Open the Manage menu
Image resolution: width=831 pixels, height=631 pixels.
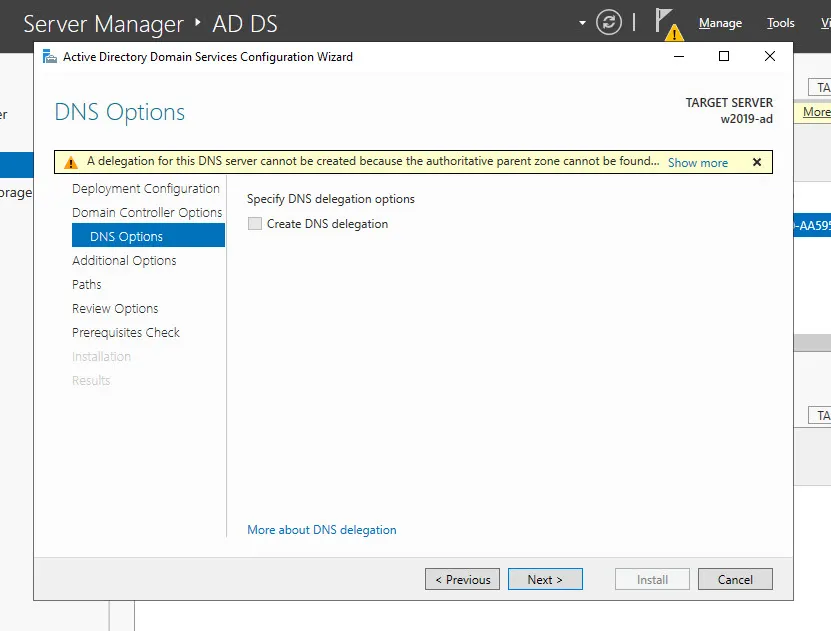(720, 23)
